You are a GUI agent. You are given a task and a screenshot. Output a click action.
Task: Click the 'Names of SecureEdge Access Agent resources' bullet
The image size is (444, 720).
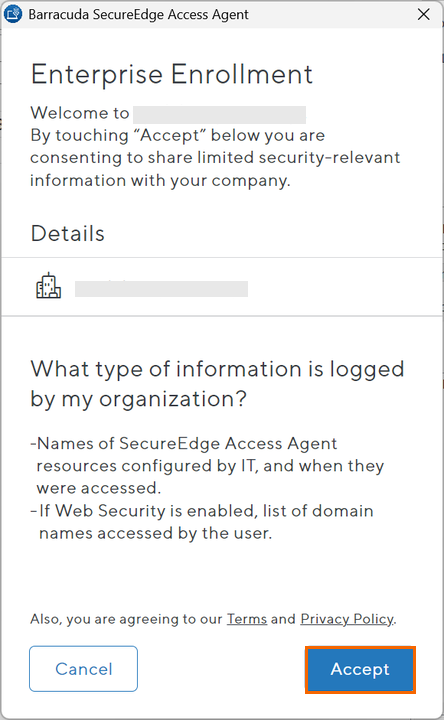207,466
